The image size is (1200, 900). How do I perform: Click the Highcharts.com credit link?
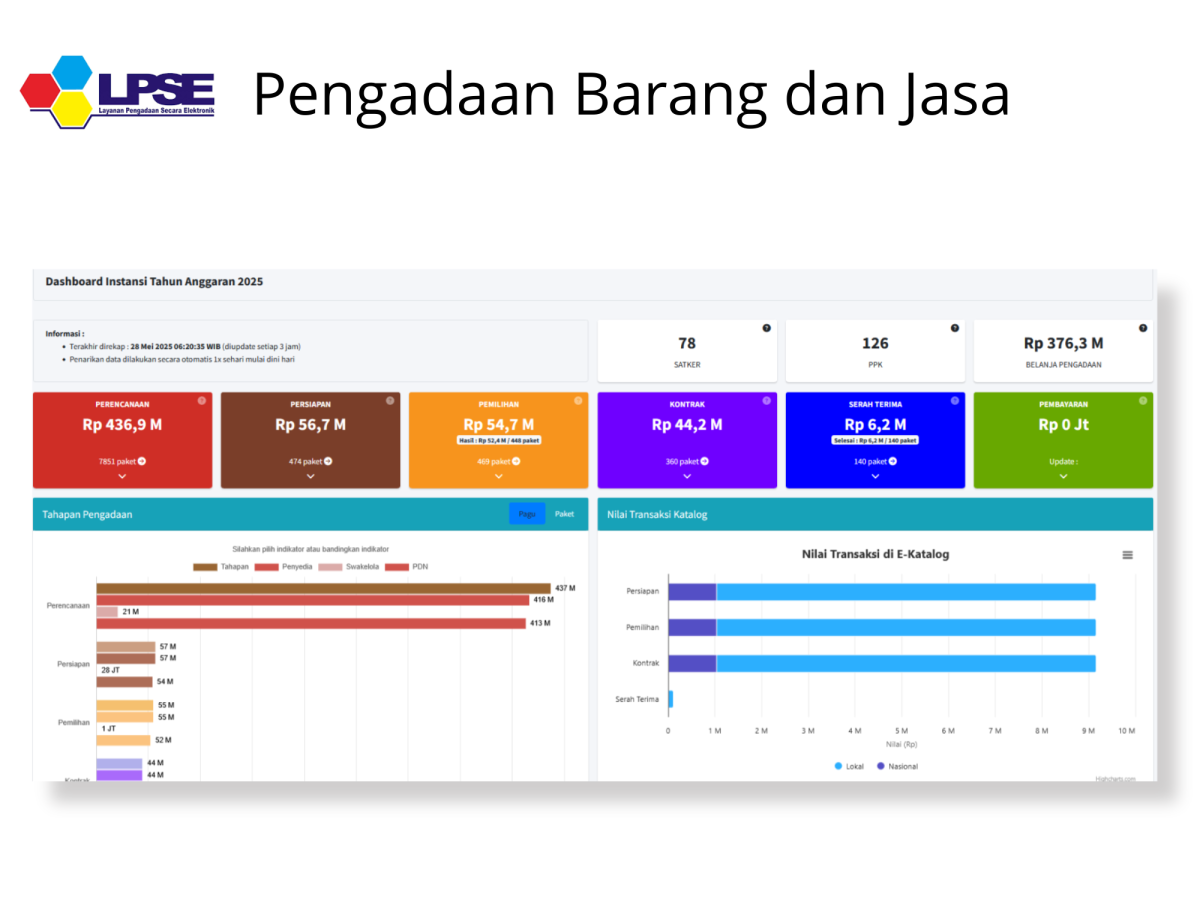click(1115, 778)
